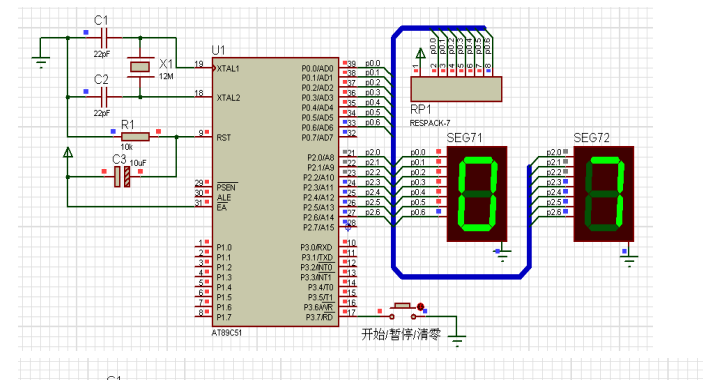Viewport: 707px width, 380px height.
Task: Click resistor R1 10k component
Action: coord(135,137)
